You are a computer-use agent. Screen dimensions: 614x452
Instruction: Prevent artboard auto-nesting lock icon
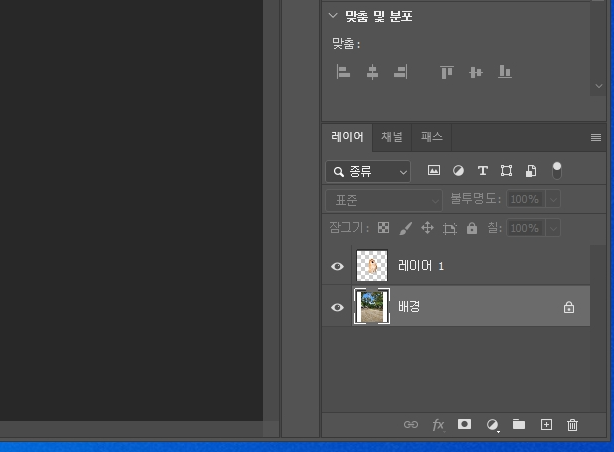click(450, 228)
